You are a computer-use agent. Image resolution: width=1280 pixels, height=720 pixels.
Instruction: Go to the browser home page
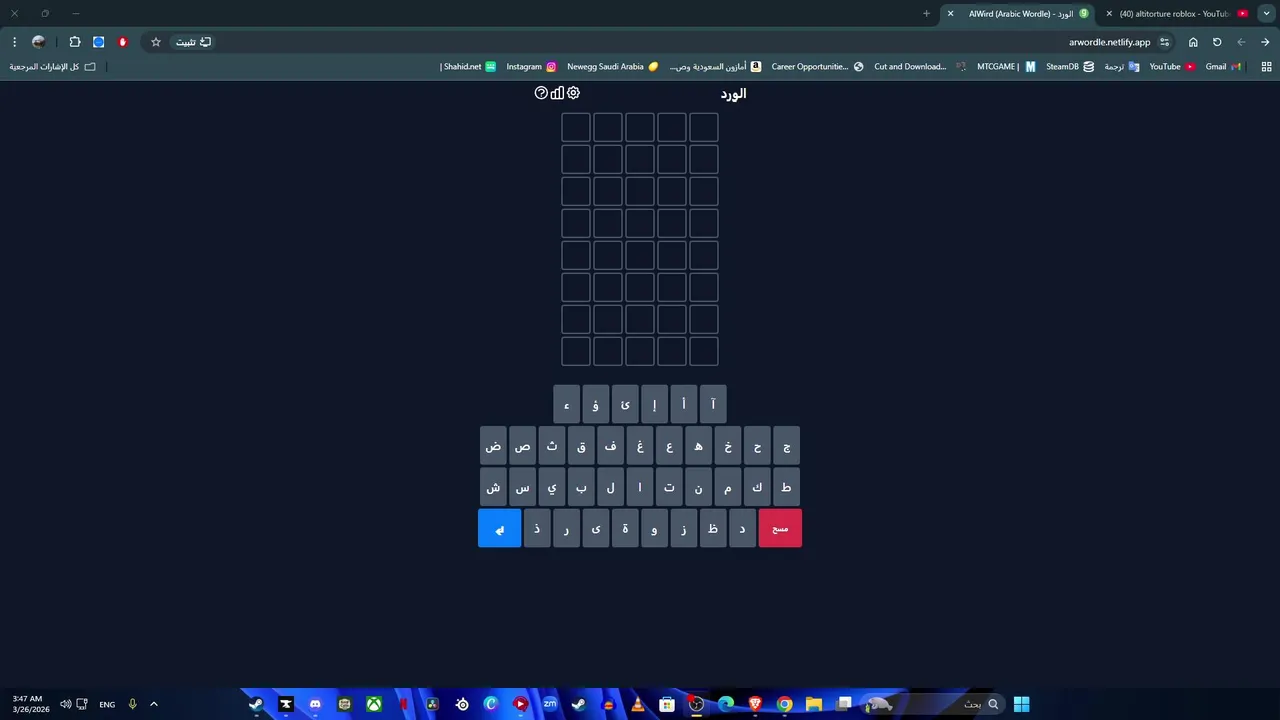(x=1193, y=42)
